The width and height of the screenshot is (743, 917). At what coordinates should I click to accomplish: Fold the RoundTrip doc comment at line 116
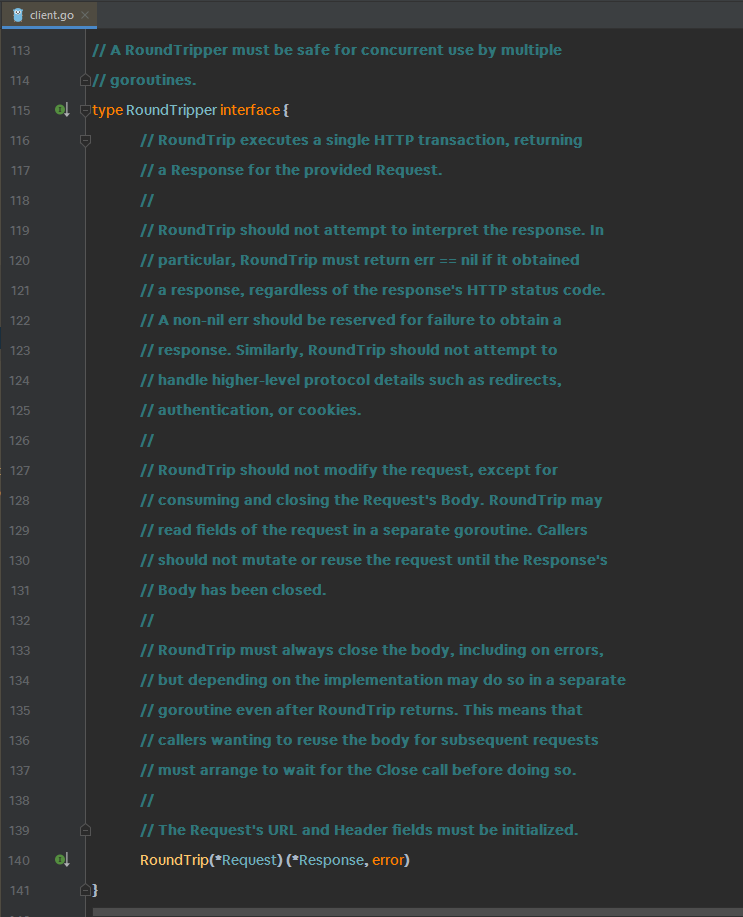pyautogui.click(x=85, y=140)
